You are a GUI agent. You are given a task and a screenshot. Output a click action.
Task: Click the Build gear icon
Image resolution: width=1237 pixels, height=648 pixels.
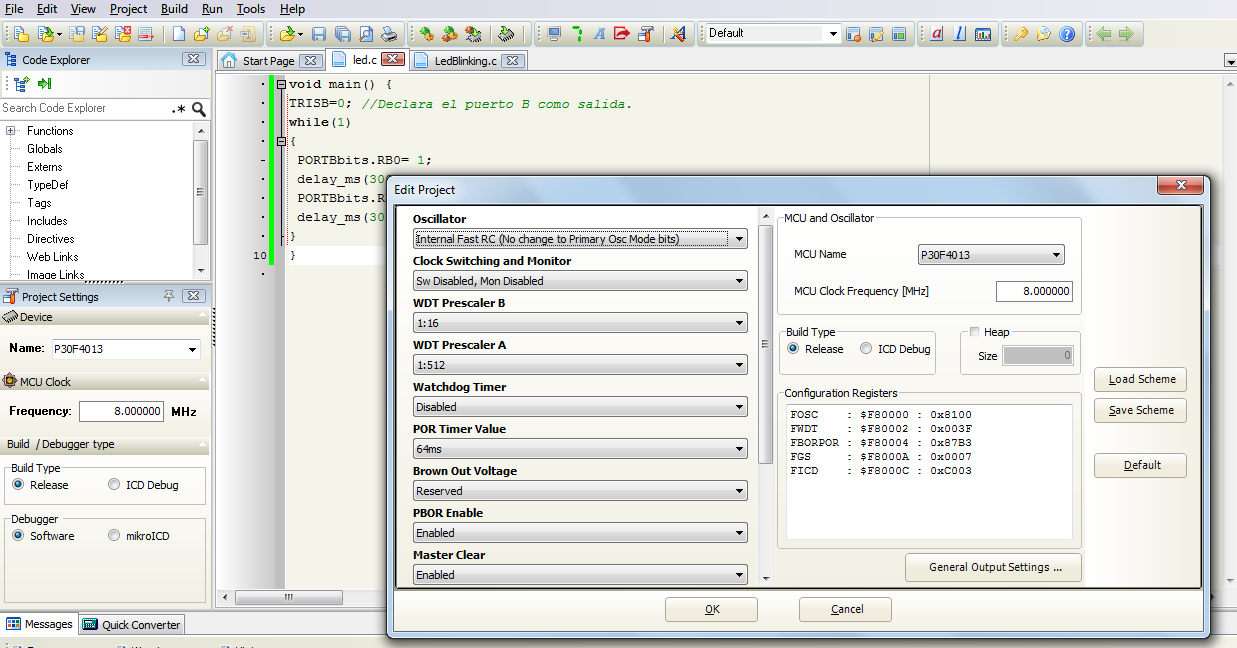[426, 34]
